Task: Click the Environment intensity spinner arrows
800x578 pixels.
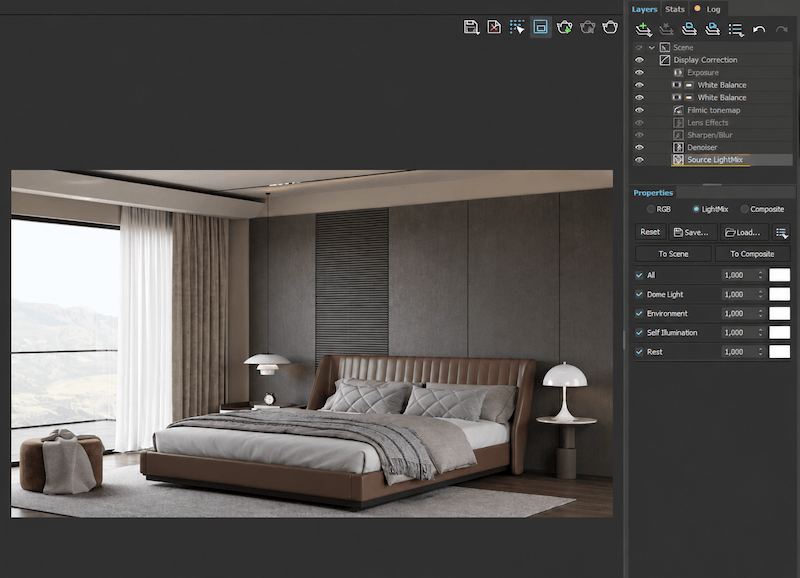Action: point(760,313)
